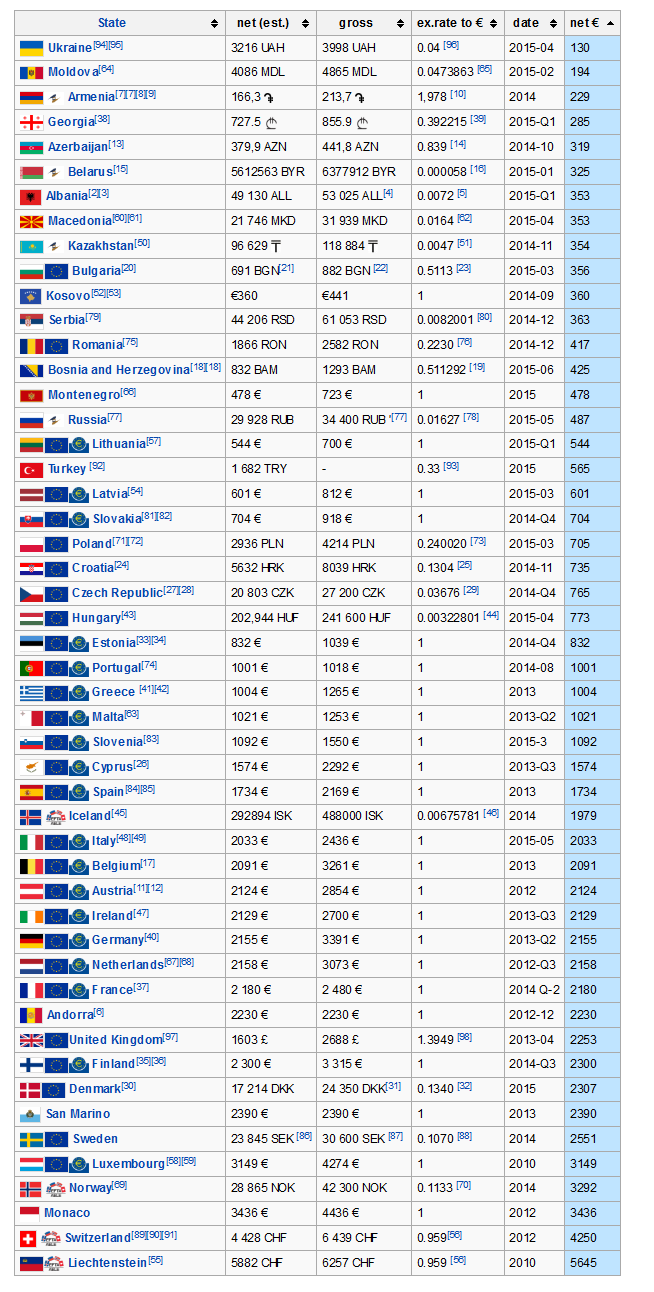Click the San Marino flag icon
Image resolution: width=654 pixels, height=1292 pixels.
pos(31,1114)
